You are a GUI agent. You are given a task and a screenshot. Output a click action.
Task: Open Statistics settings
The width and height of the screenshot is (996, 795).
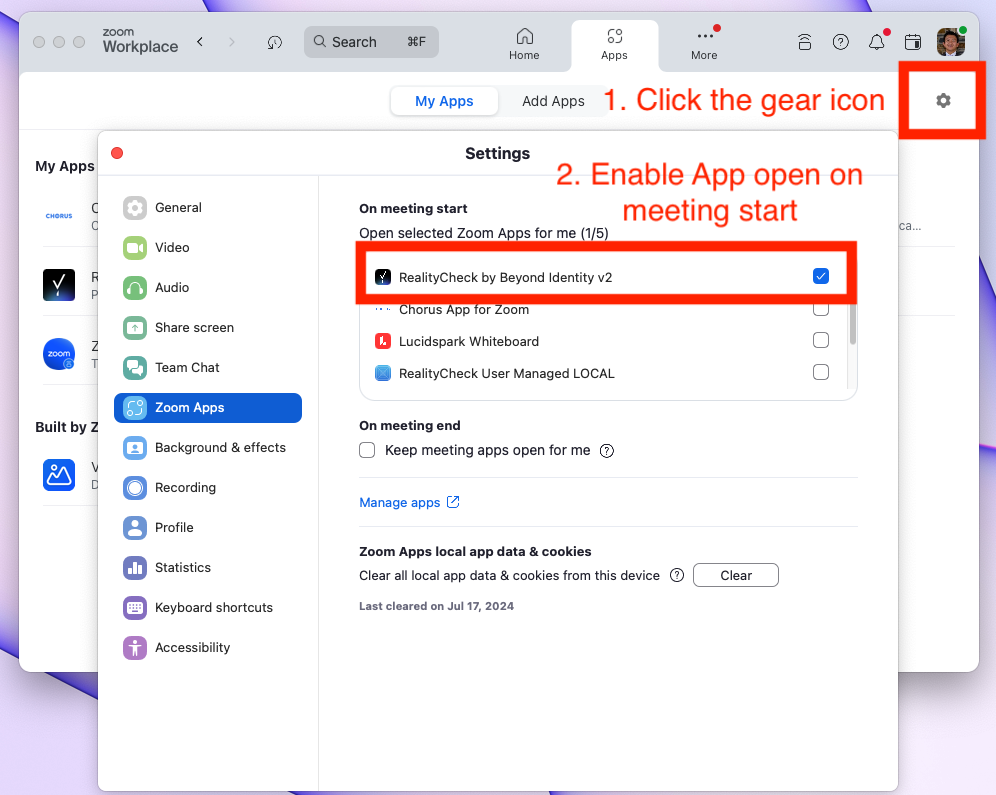tap(208, 568)
